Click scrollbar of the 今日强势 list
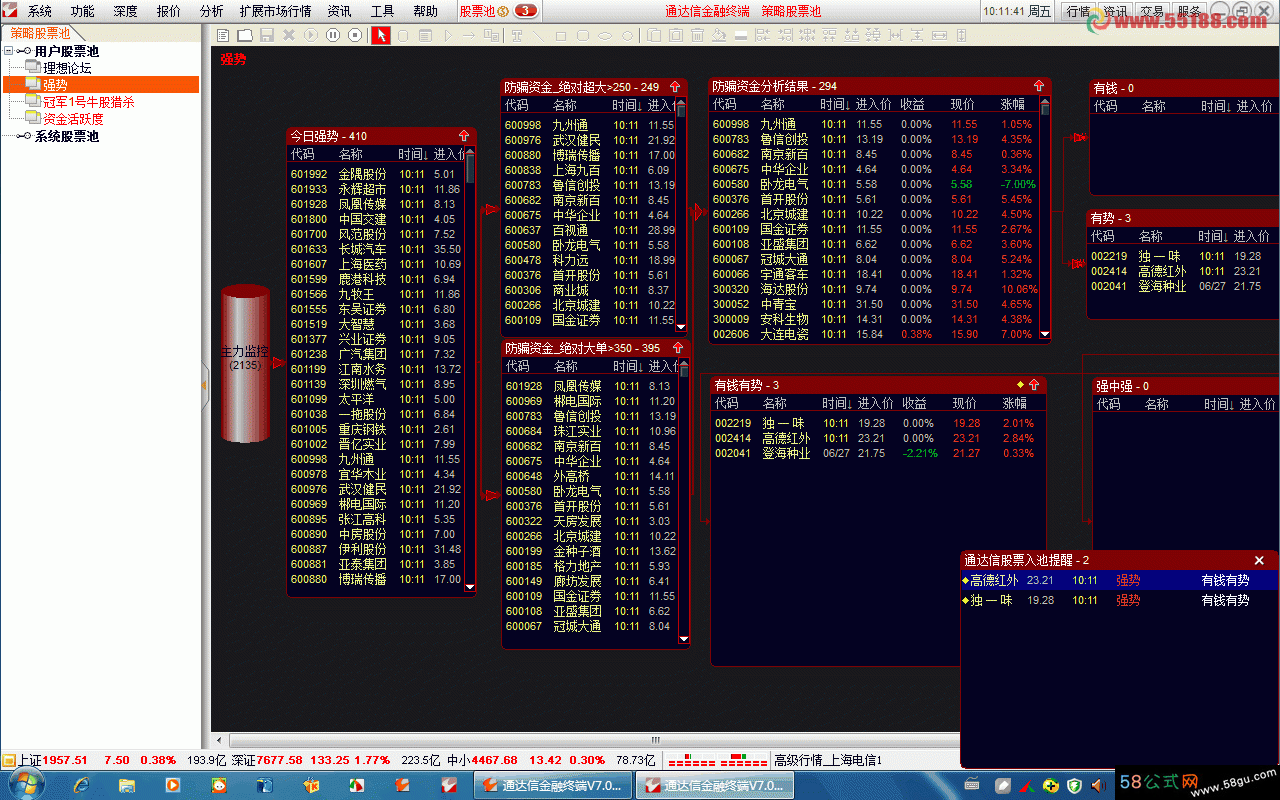The width and height of the screenshot is (1280, 800). pos(470,370)
